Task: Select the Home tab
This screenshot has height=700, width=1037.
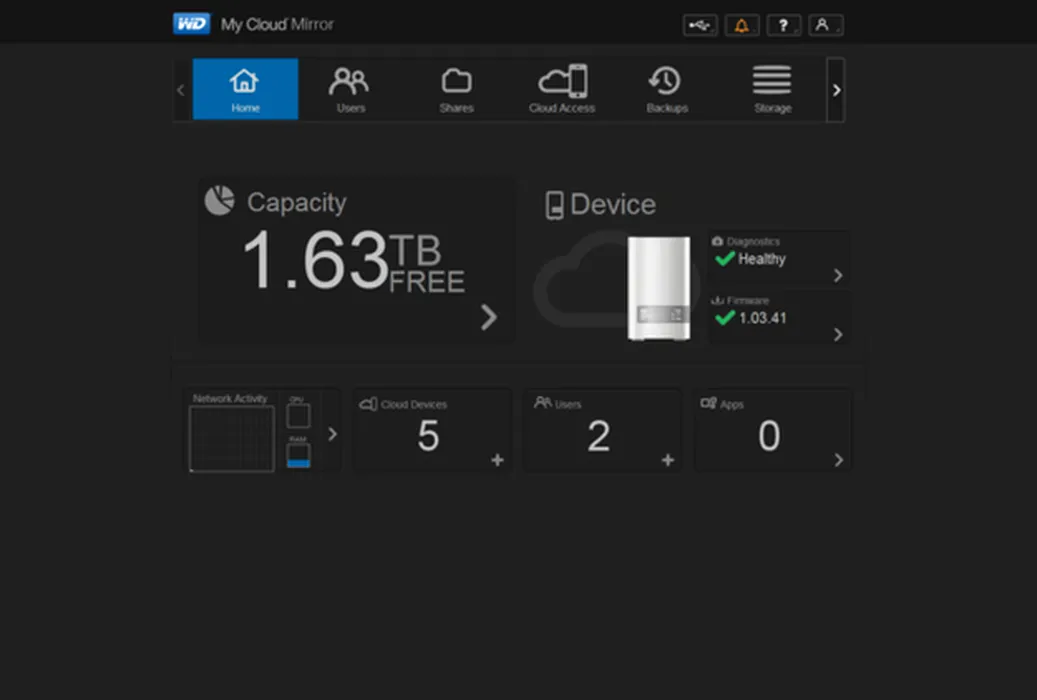Action: (x=245, y=89)
